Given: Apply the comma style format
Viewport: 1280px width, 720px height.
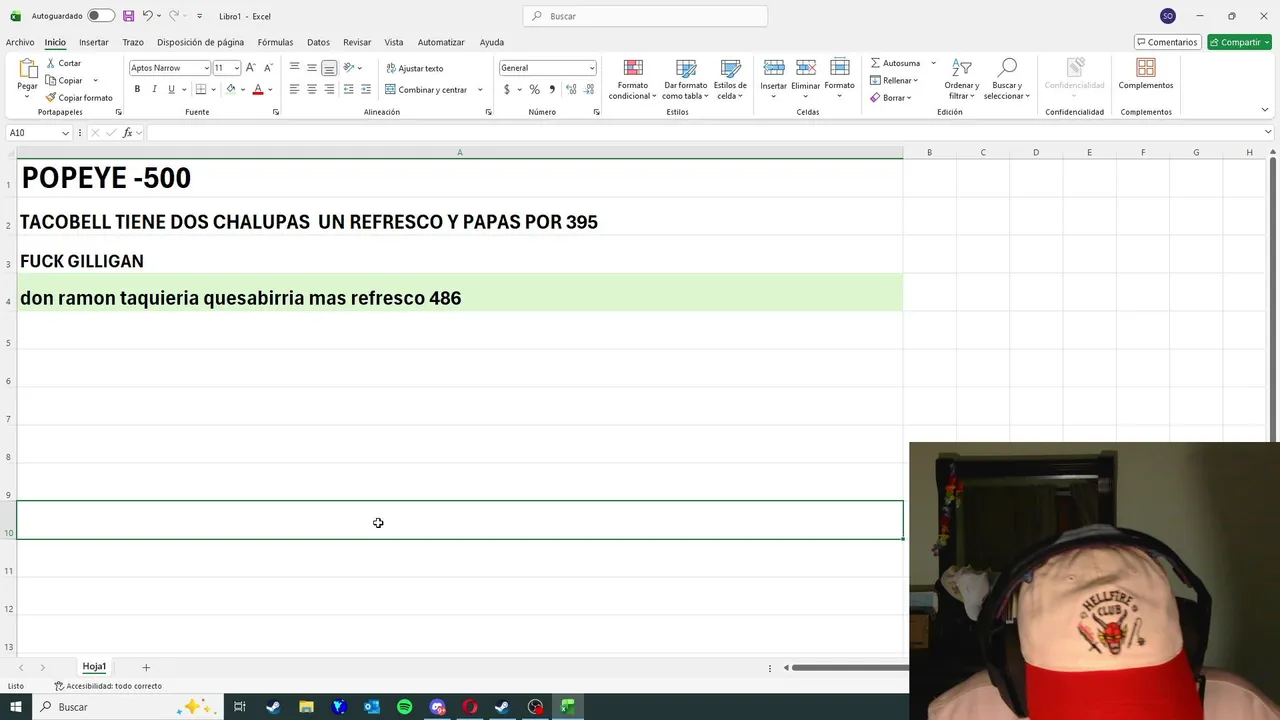Looking at the screenshot, I should tap(552, 89).
